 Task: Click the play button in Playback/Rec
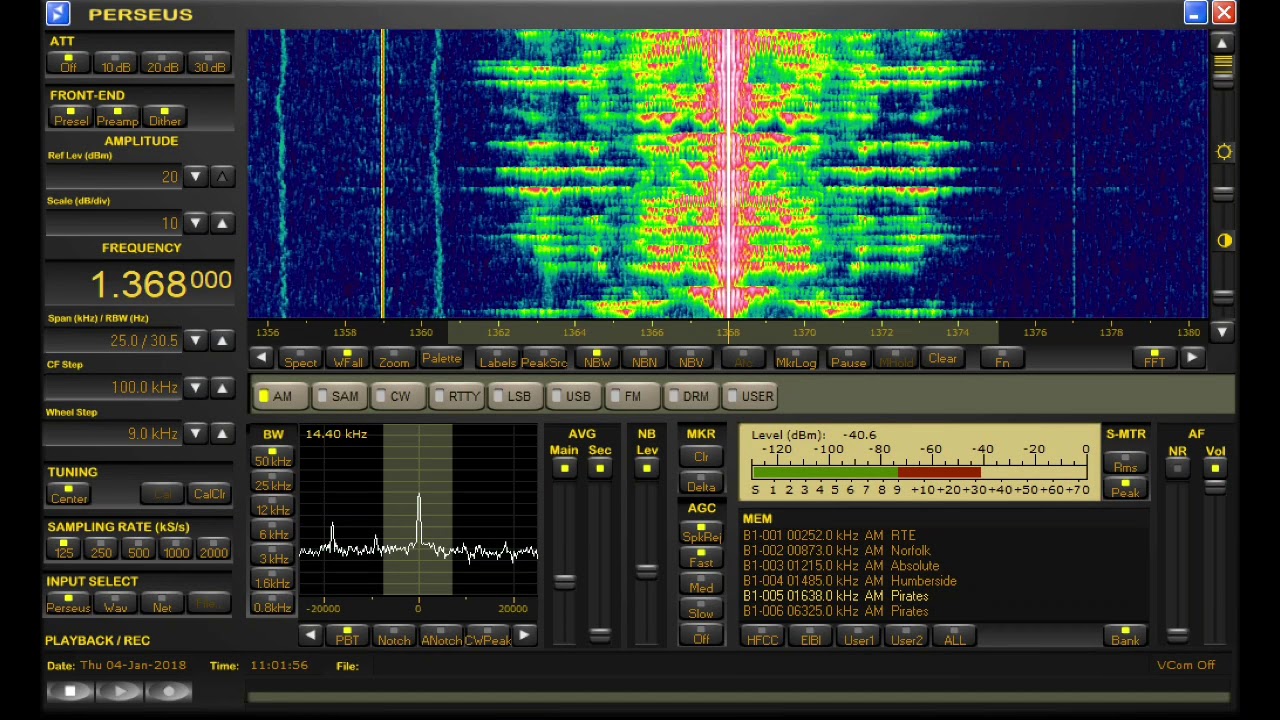pyautogui.click(x=119, y=691)
